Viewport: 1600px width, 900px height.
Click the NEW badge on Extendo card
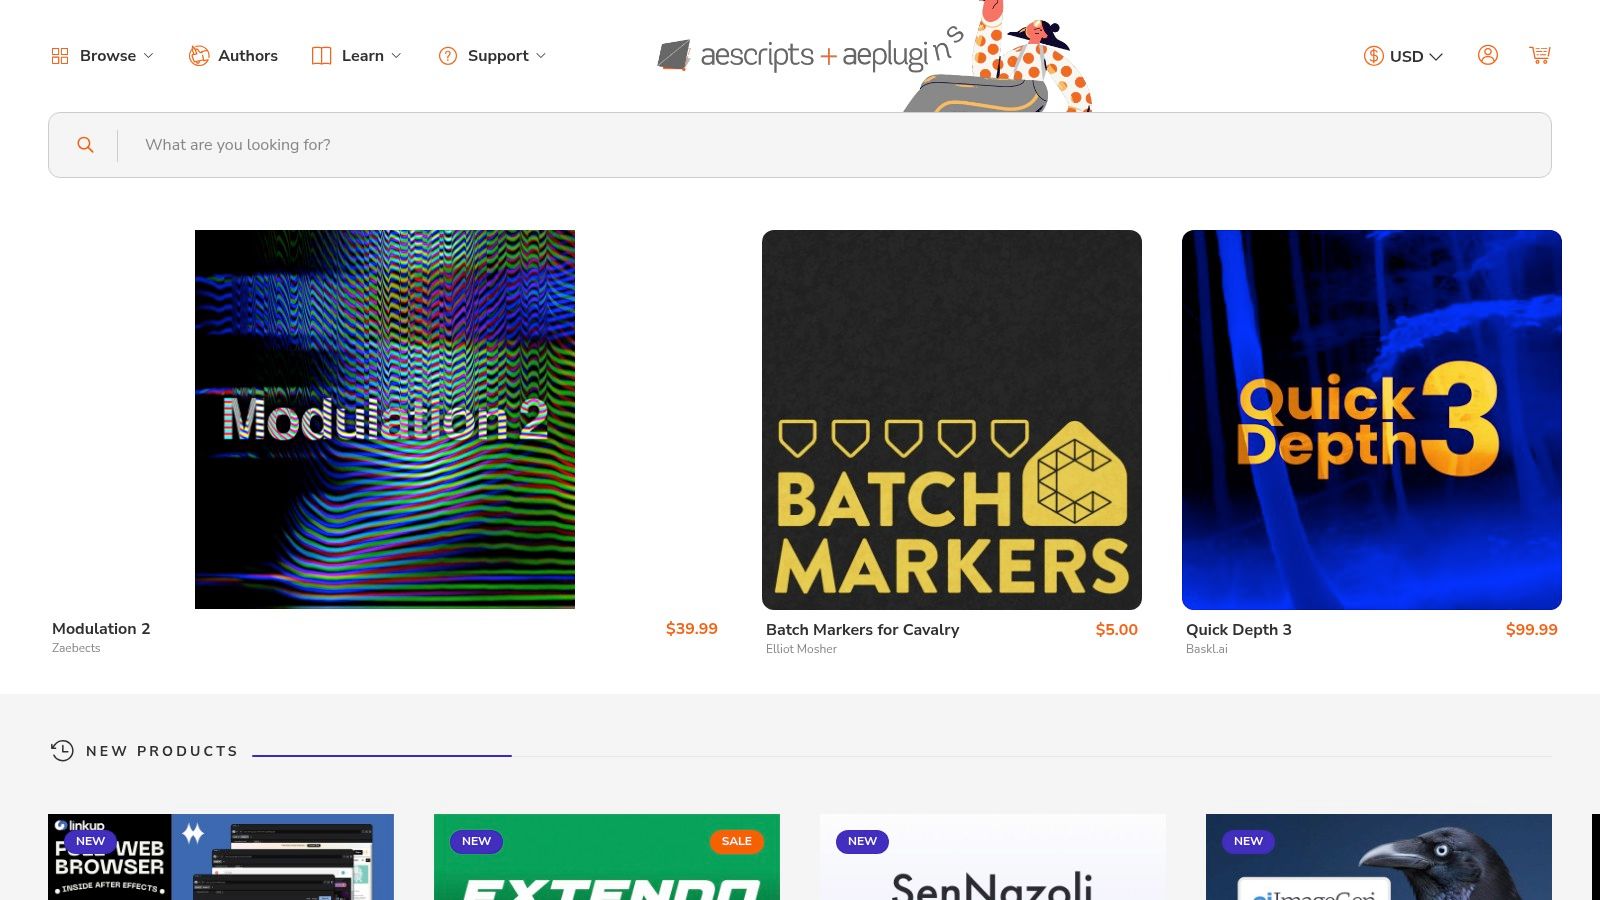(477, 841)
